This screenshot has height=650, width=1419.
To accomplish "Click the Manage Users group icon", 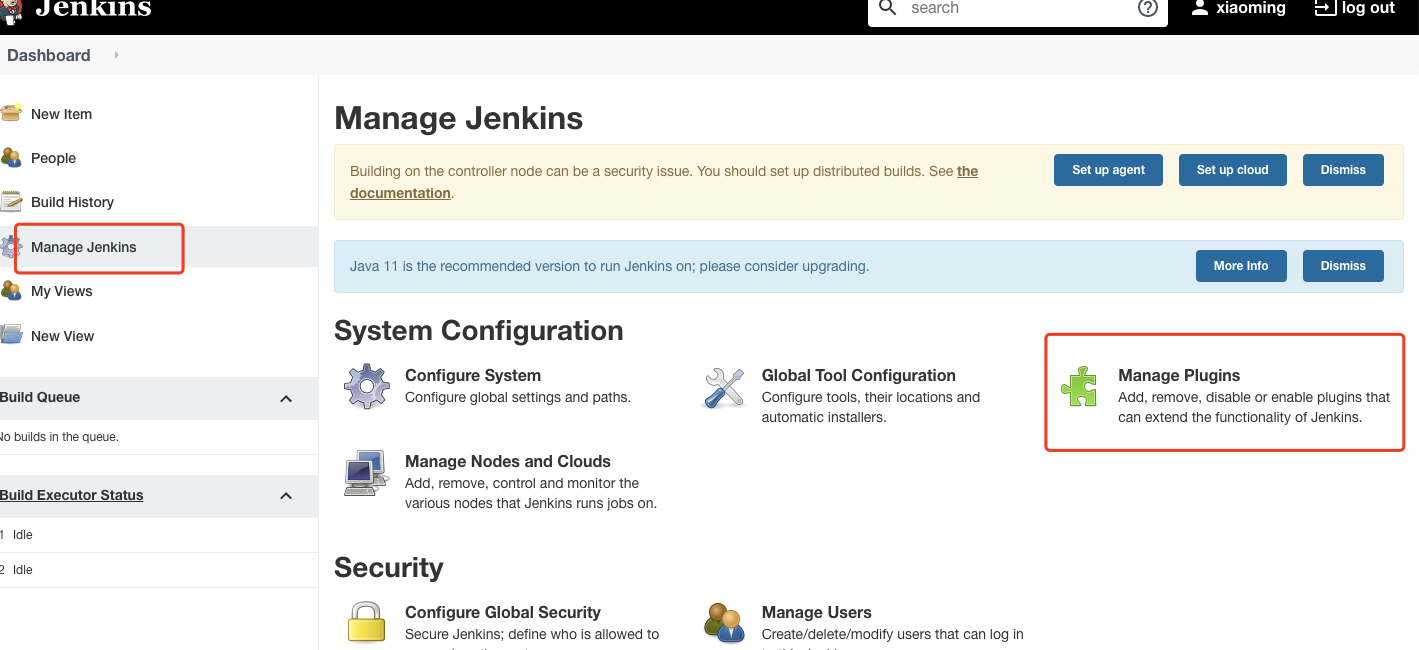I will [x=723, y=622].
